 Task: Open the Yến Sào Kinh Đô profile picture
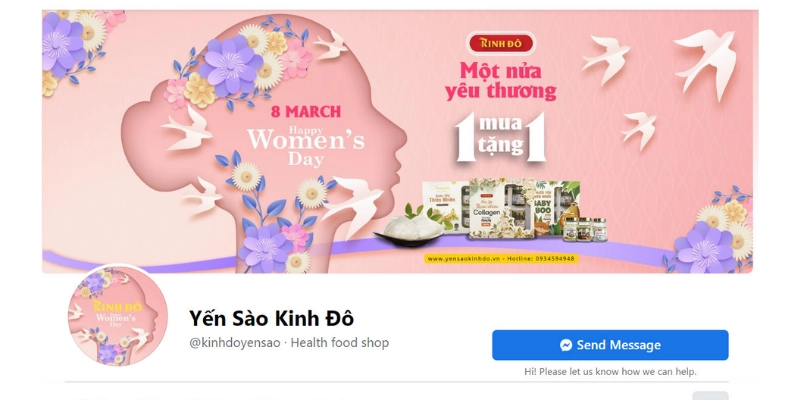click(118, 315)
